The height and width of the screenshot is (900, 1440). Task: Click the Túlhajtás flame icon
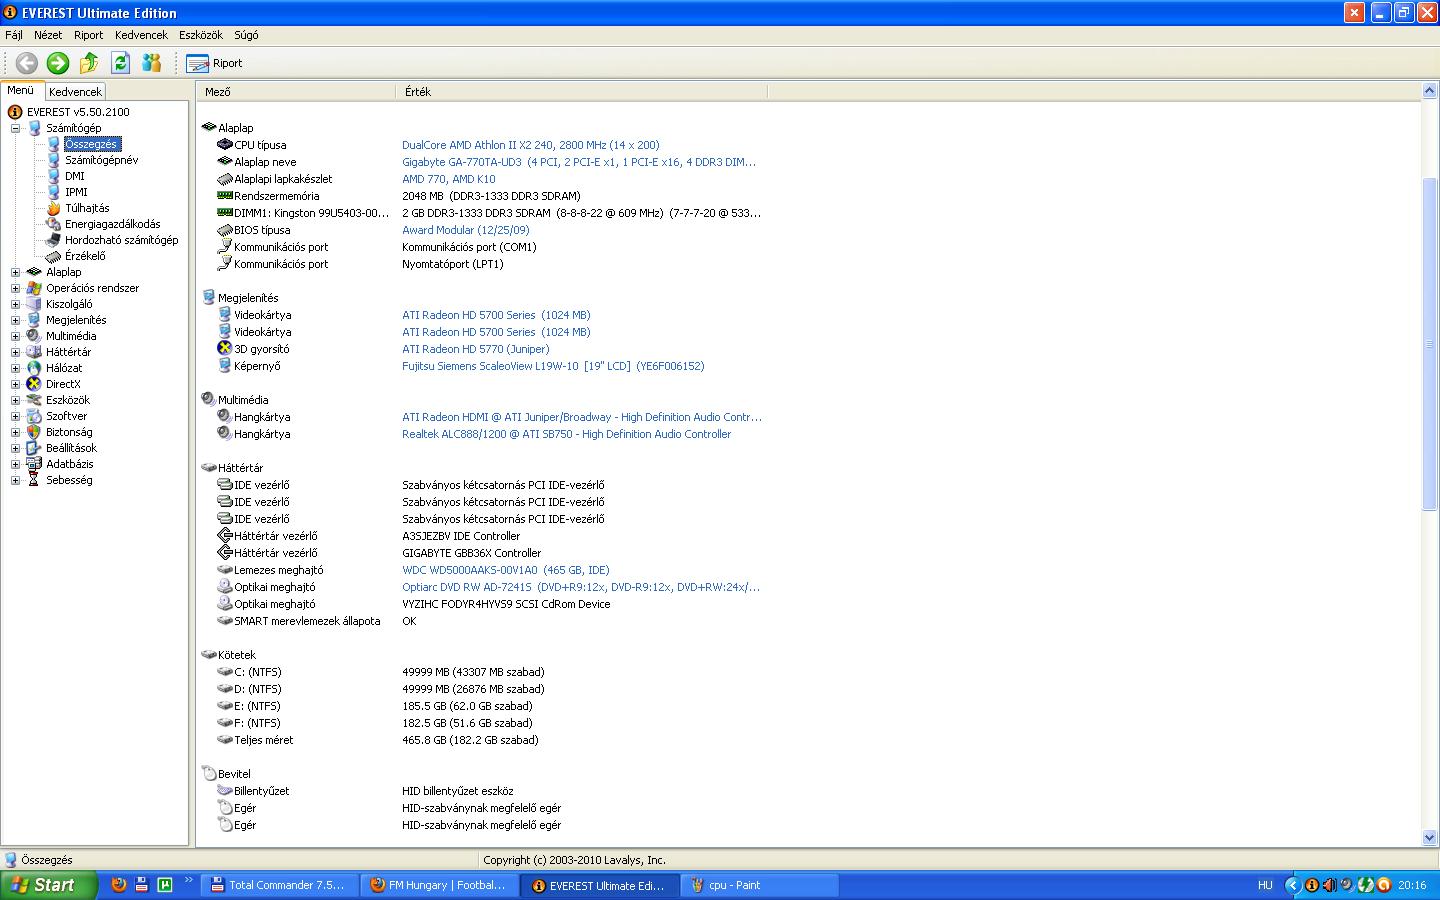coord(54,208)
